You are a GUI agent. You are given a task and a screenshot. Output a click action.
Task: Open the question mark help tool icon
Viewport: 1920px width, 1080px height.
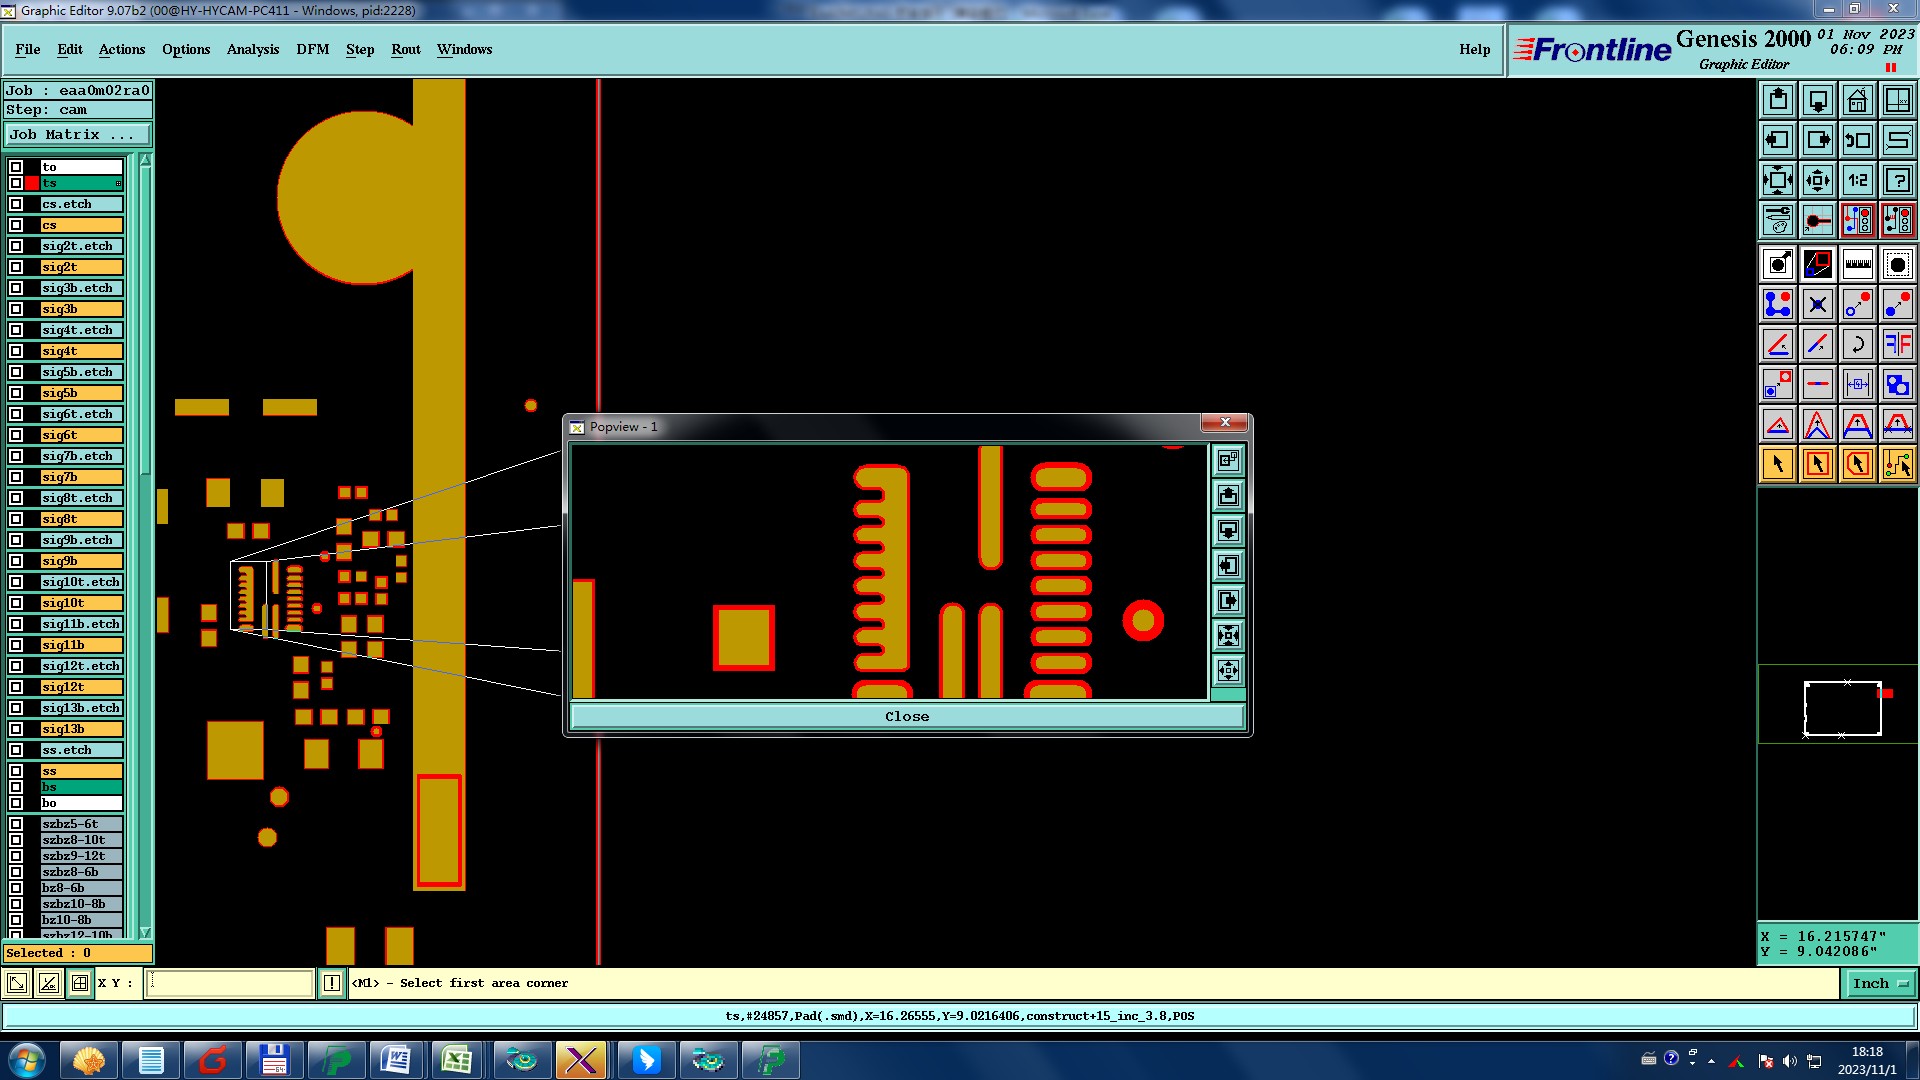coord(1897,180)
